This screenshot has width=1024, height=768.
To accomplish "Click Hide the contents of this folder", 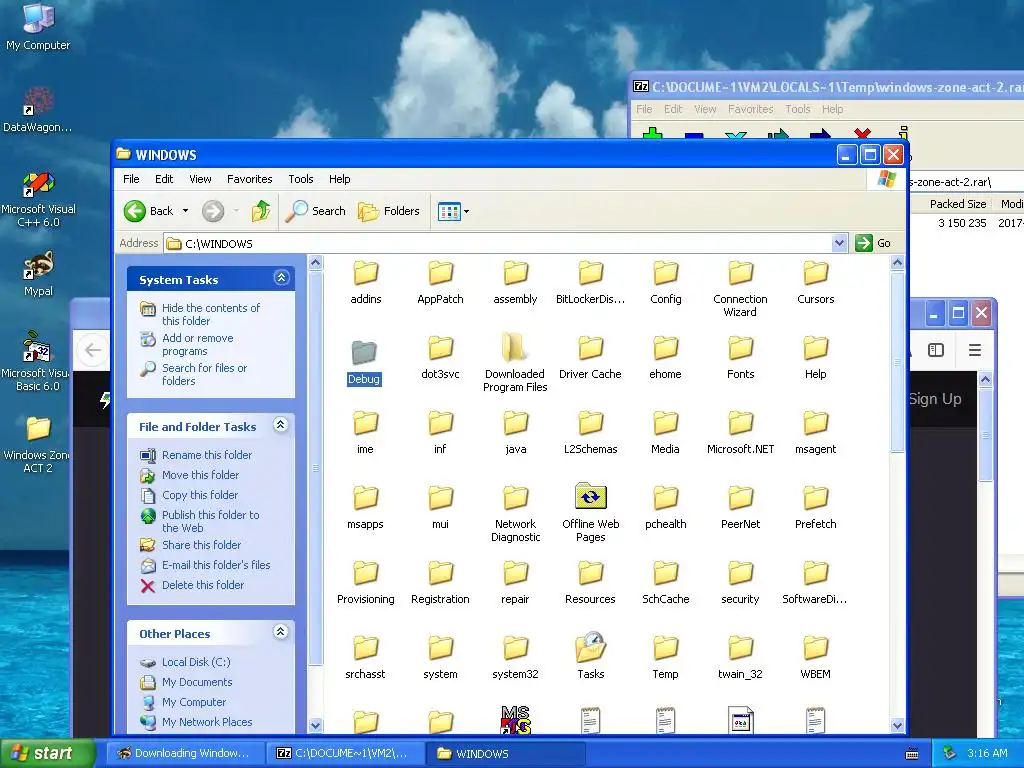I will point(210,314).
